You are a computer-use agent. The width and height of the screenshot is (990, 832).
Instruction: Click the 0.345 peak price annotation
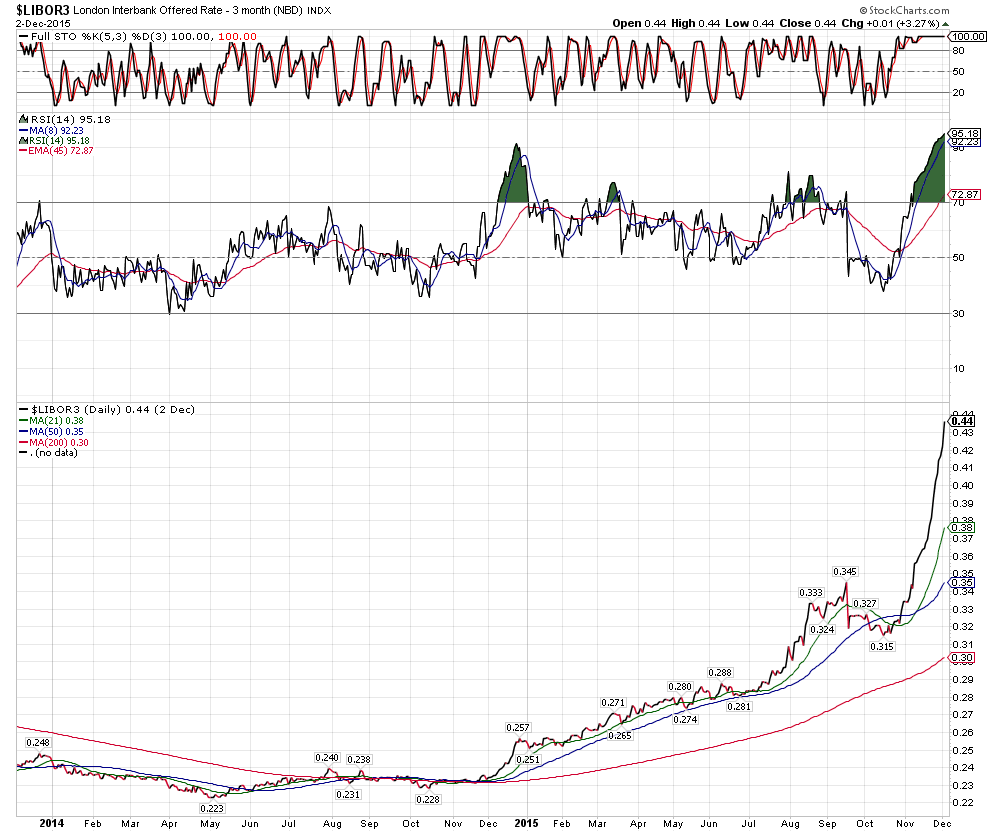pyautogui.click(x=845, y=572)
